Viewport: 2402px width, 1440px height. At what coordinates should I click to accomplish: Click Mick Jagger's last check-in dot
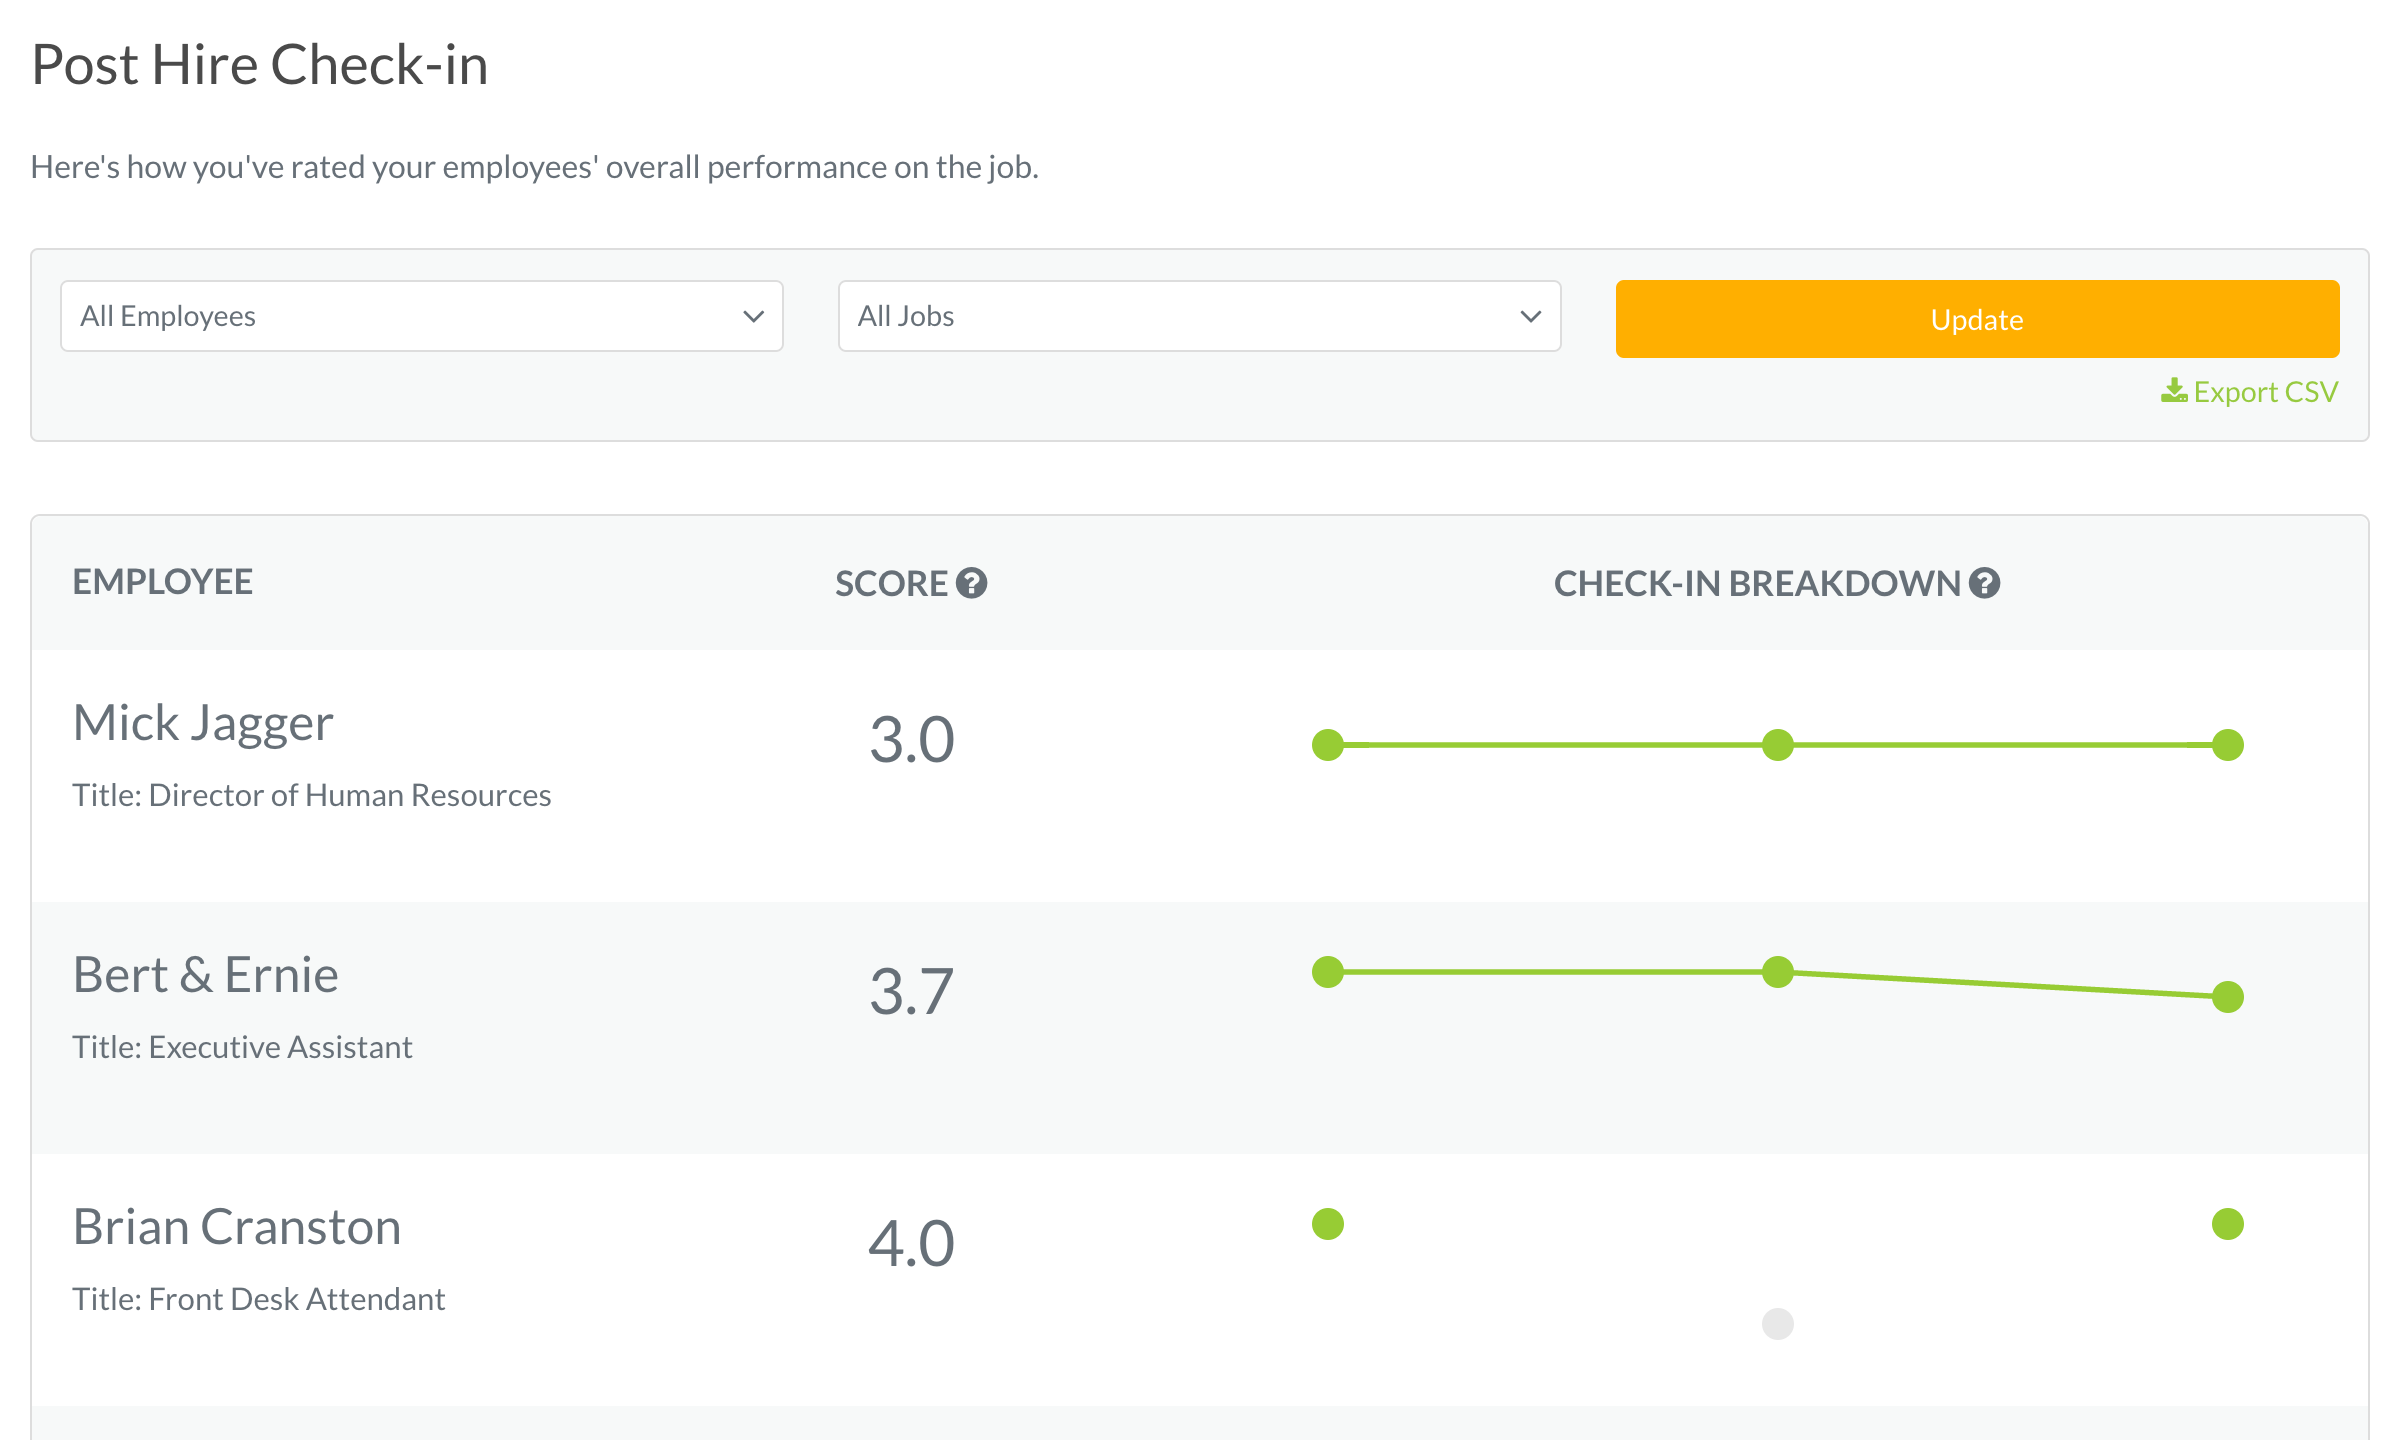pos(2228,745)
